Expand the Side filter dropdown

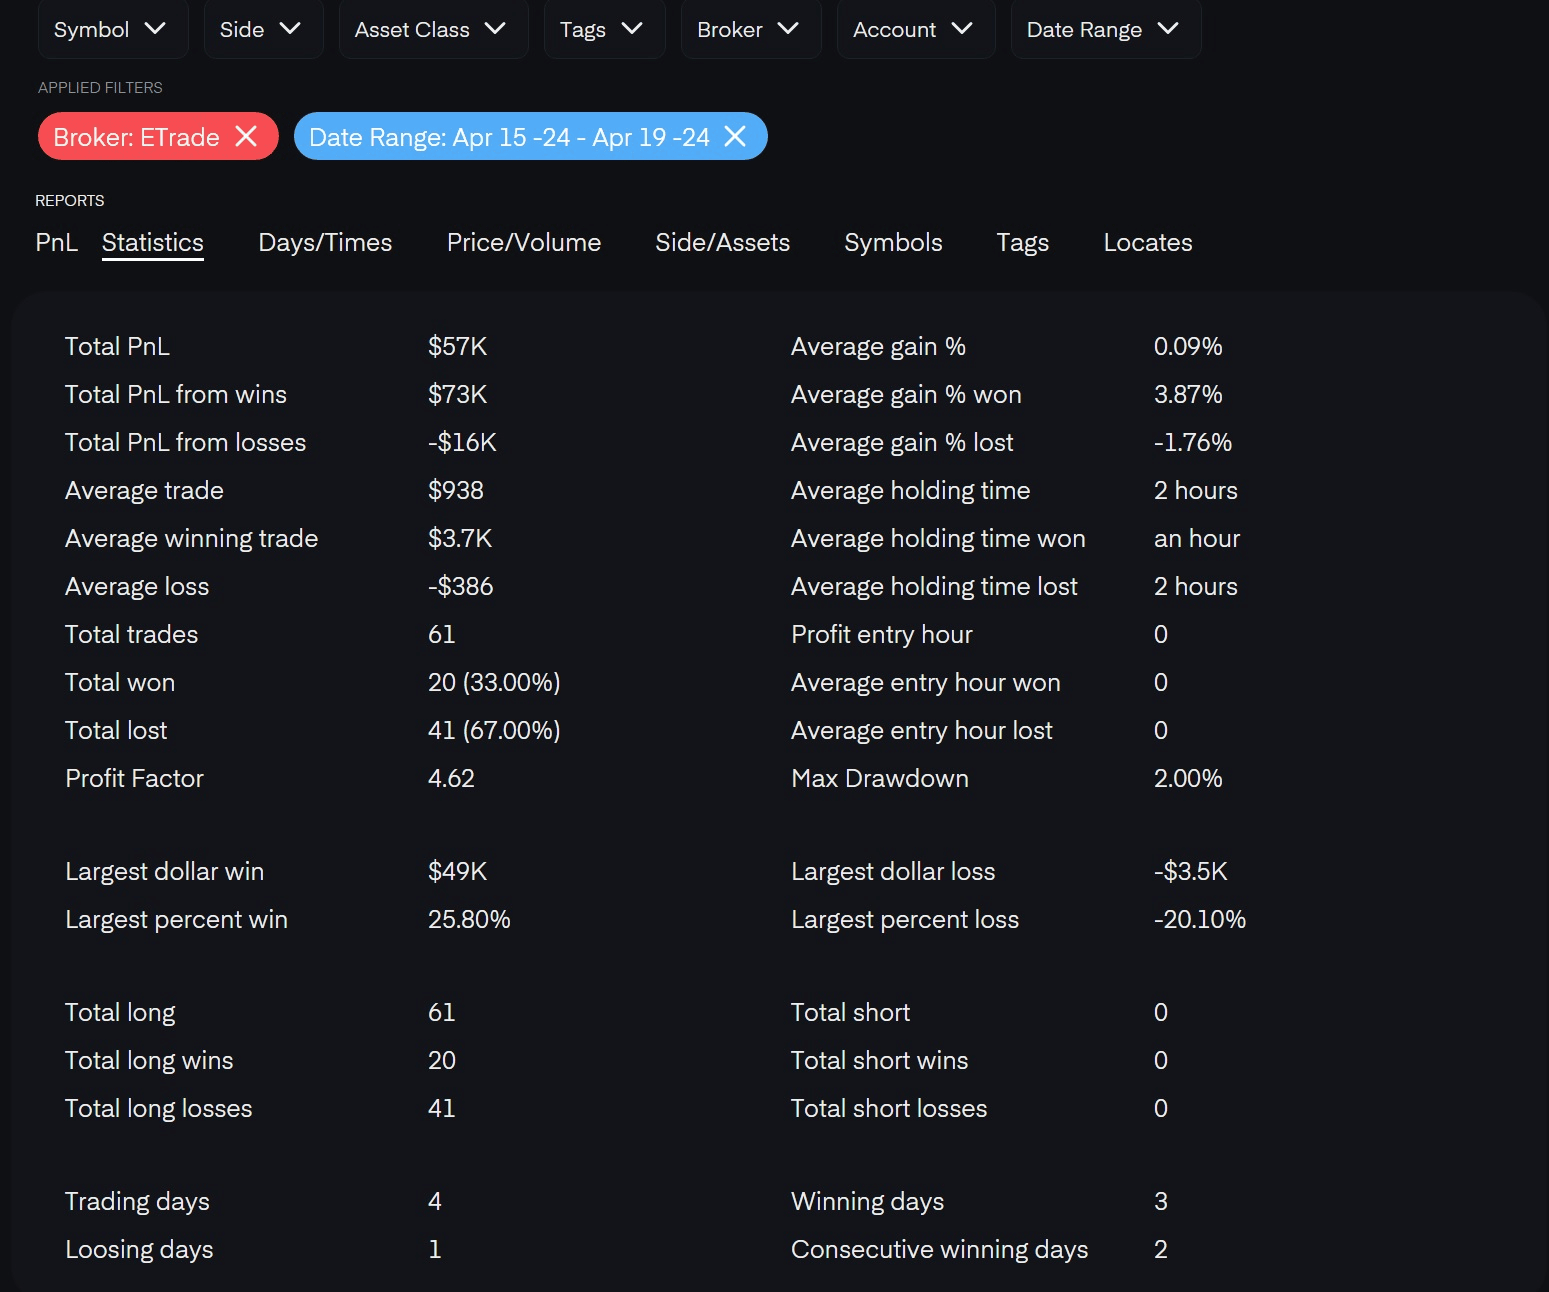(262, 30)
